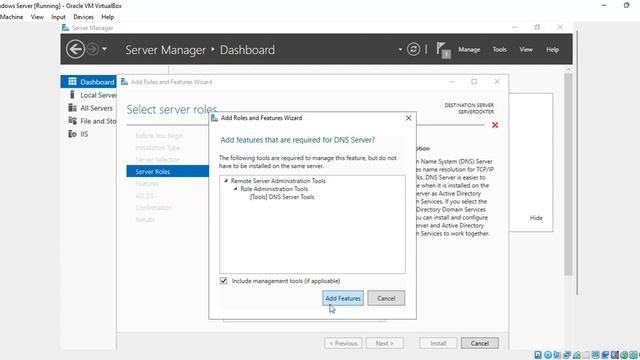The height and width of the screenshot is (360, 640).
Task: Click the VirtualBox display status icon
Action: click(x=596, y=355)
